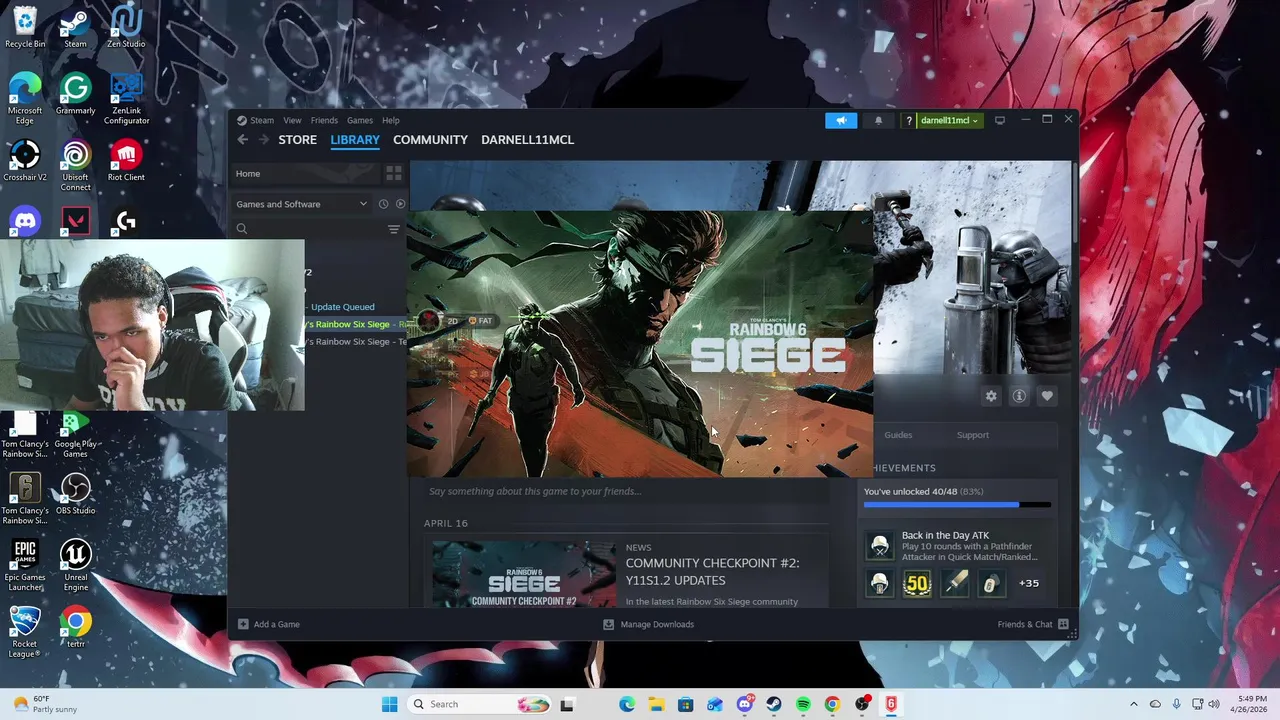Show the +35 more achievements

tap(1029, 583)
